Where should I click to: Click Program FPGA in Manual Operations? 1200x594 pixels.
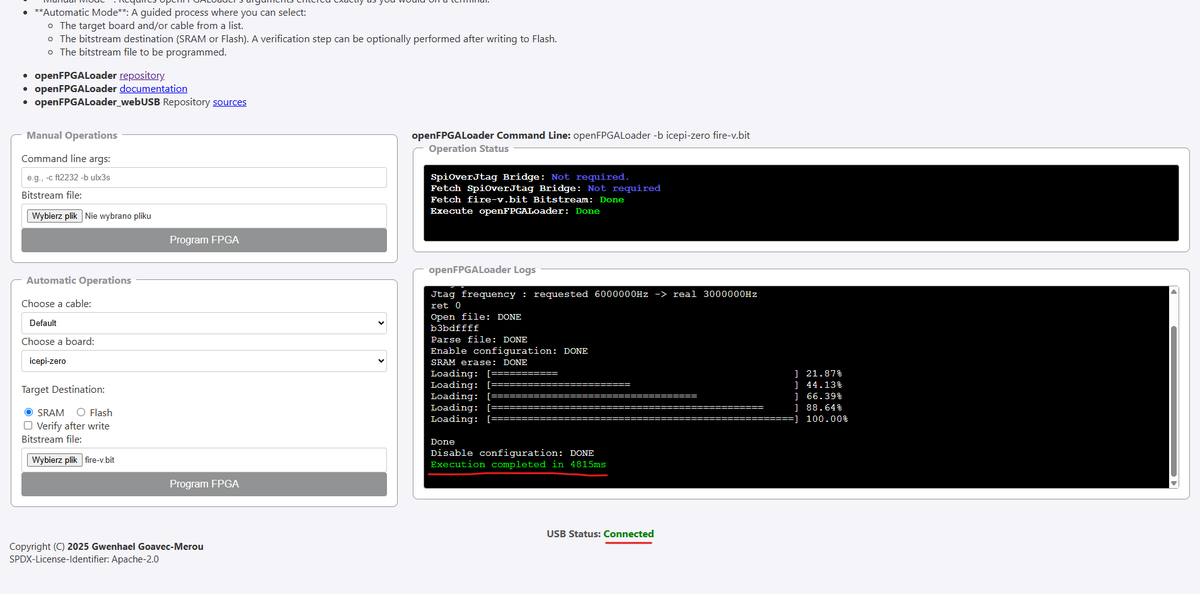coord(204,240)
